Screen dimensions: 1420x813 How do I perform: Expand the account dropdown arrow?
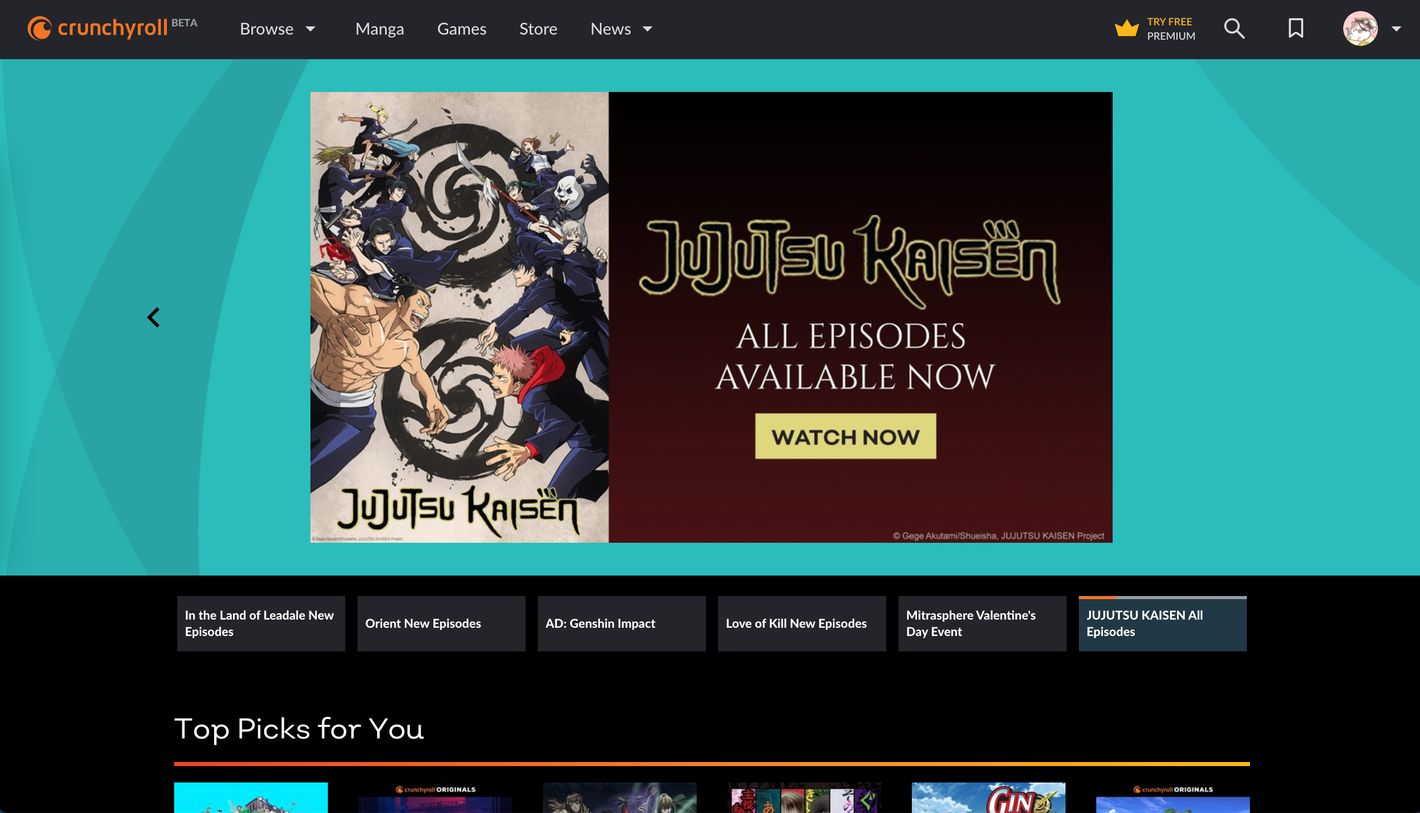click(1396, 29)
